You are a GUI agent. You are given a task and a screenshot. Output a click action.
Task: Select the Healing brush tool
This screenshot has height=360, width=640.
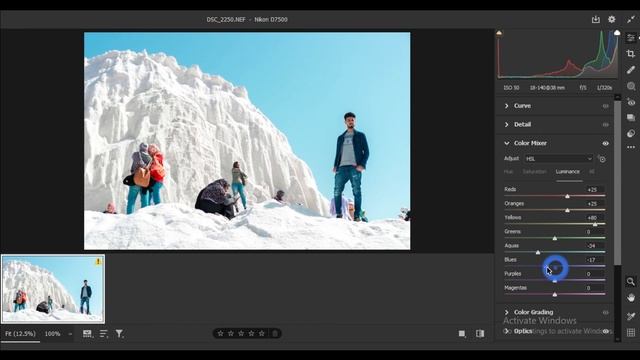coord(631,70)
